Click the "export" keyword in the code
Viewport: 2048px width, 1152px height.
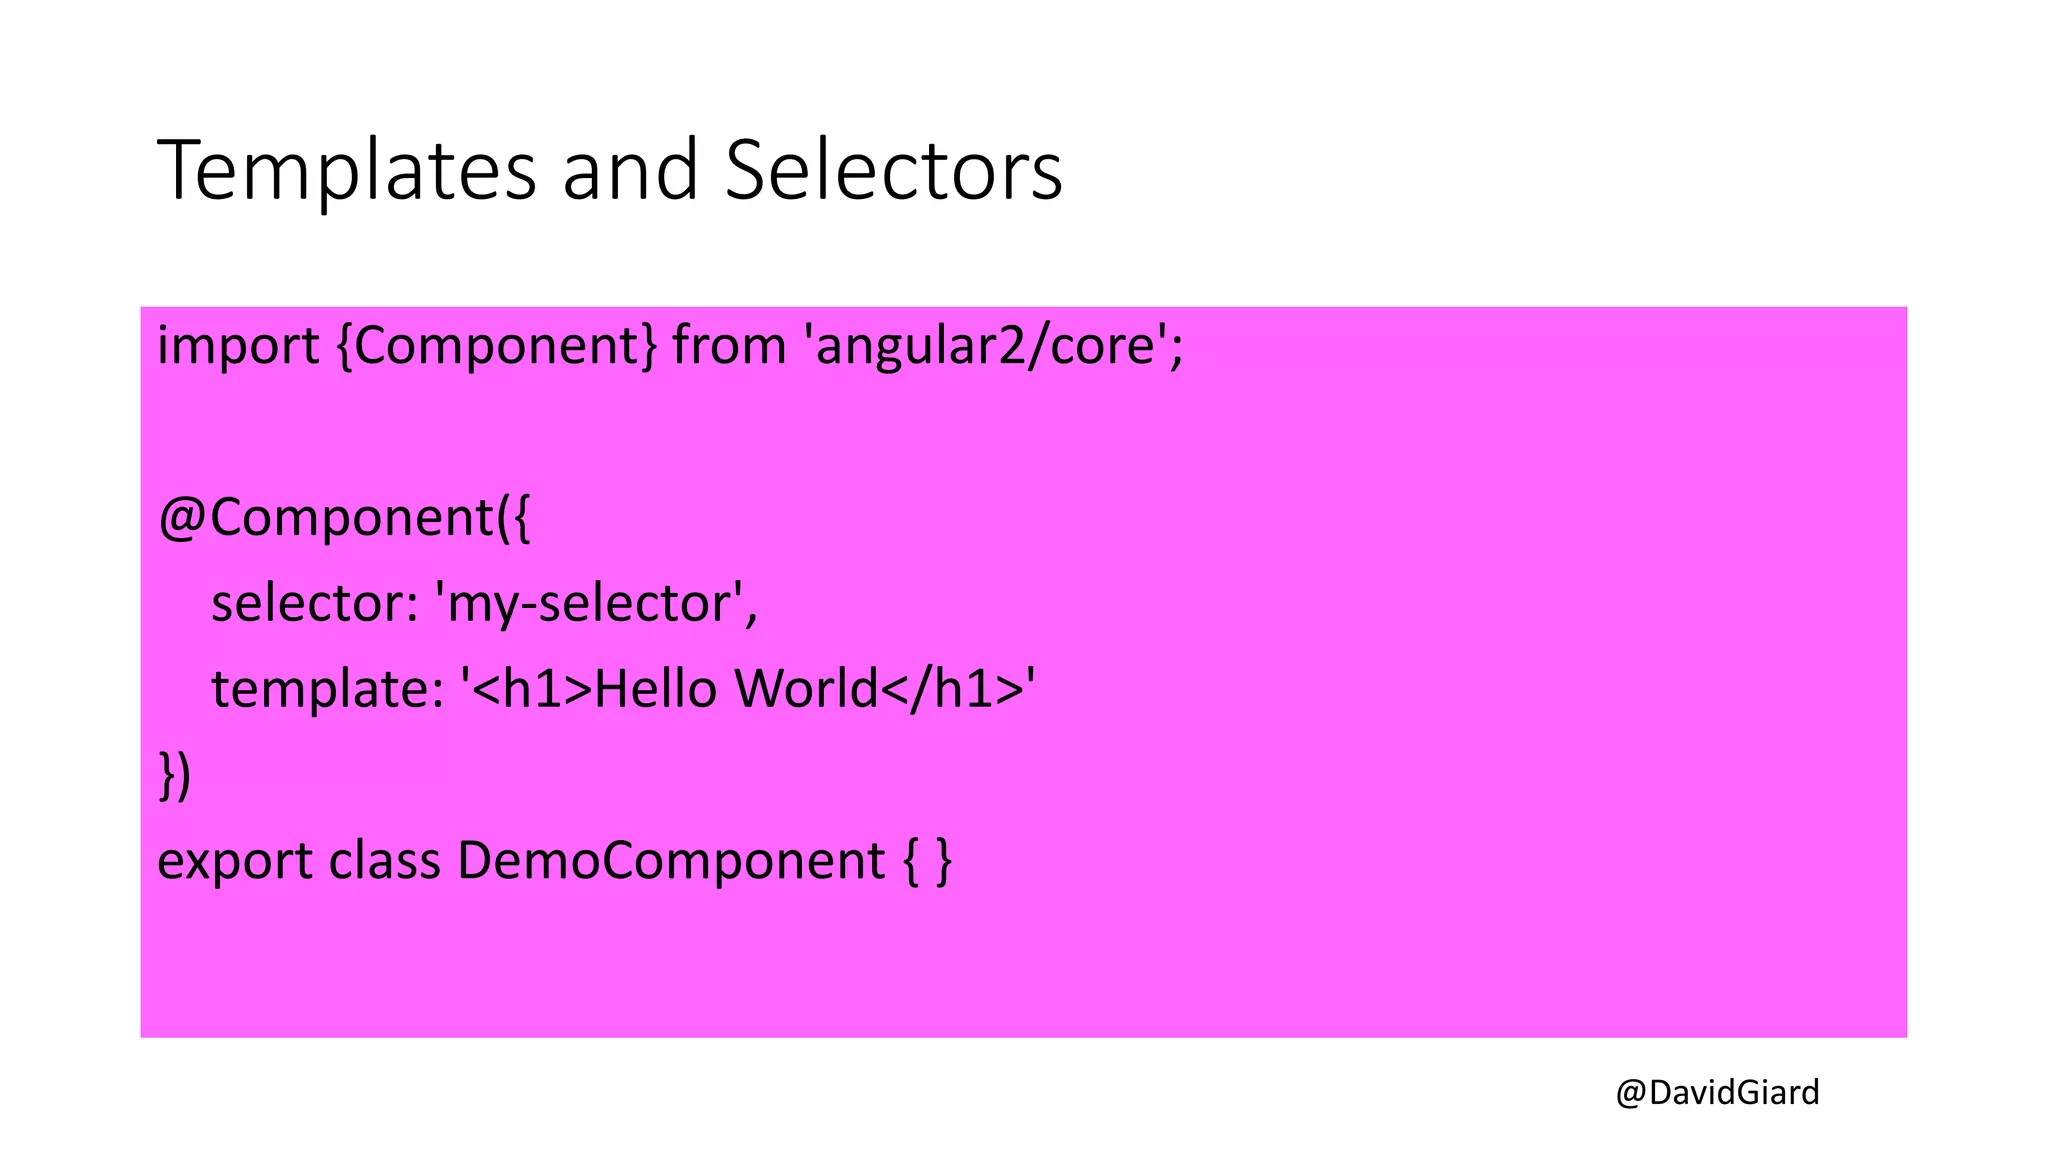click(235, 862)
